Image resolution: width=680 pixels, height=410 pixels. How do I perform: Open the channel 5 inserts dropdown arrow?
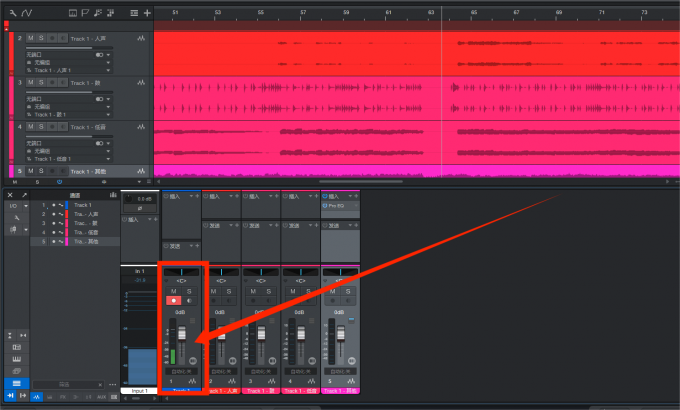point(350,197)
